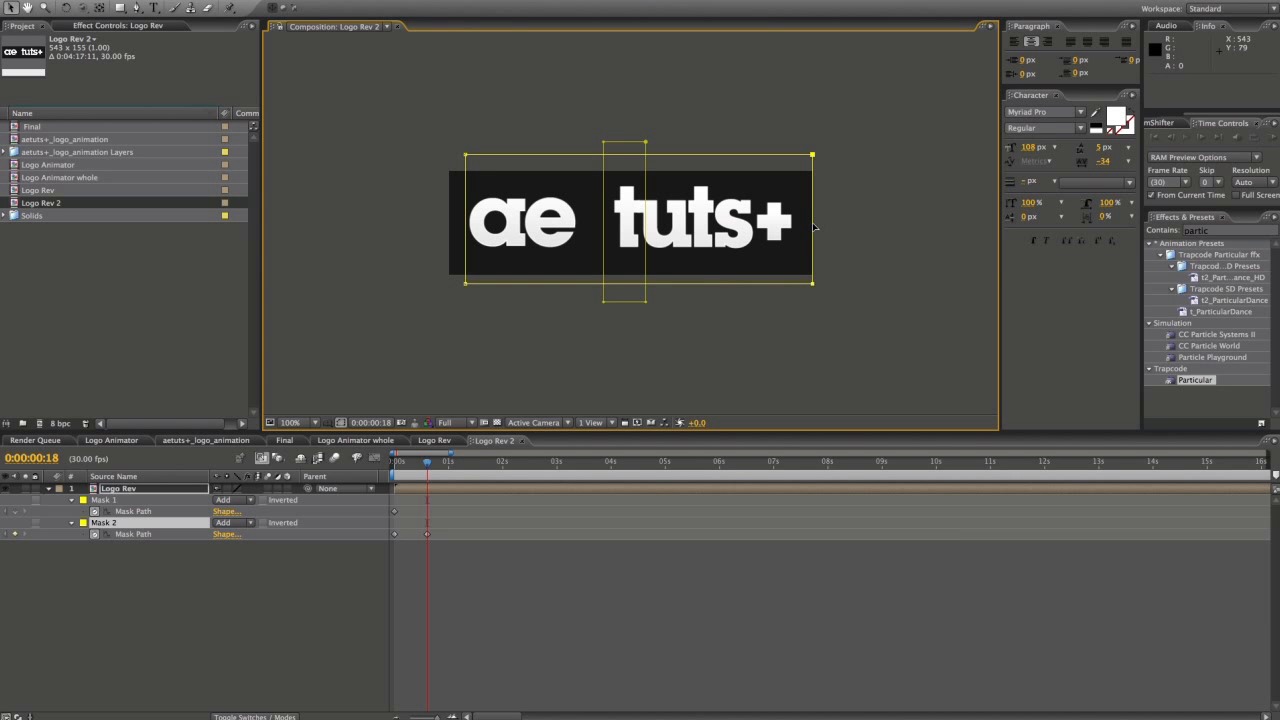
Task: Click the new folder icon in Project panel
Action: [x=23, y=423]
